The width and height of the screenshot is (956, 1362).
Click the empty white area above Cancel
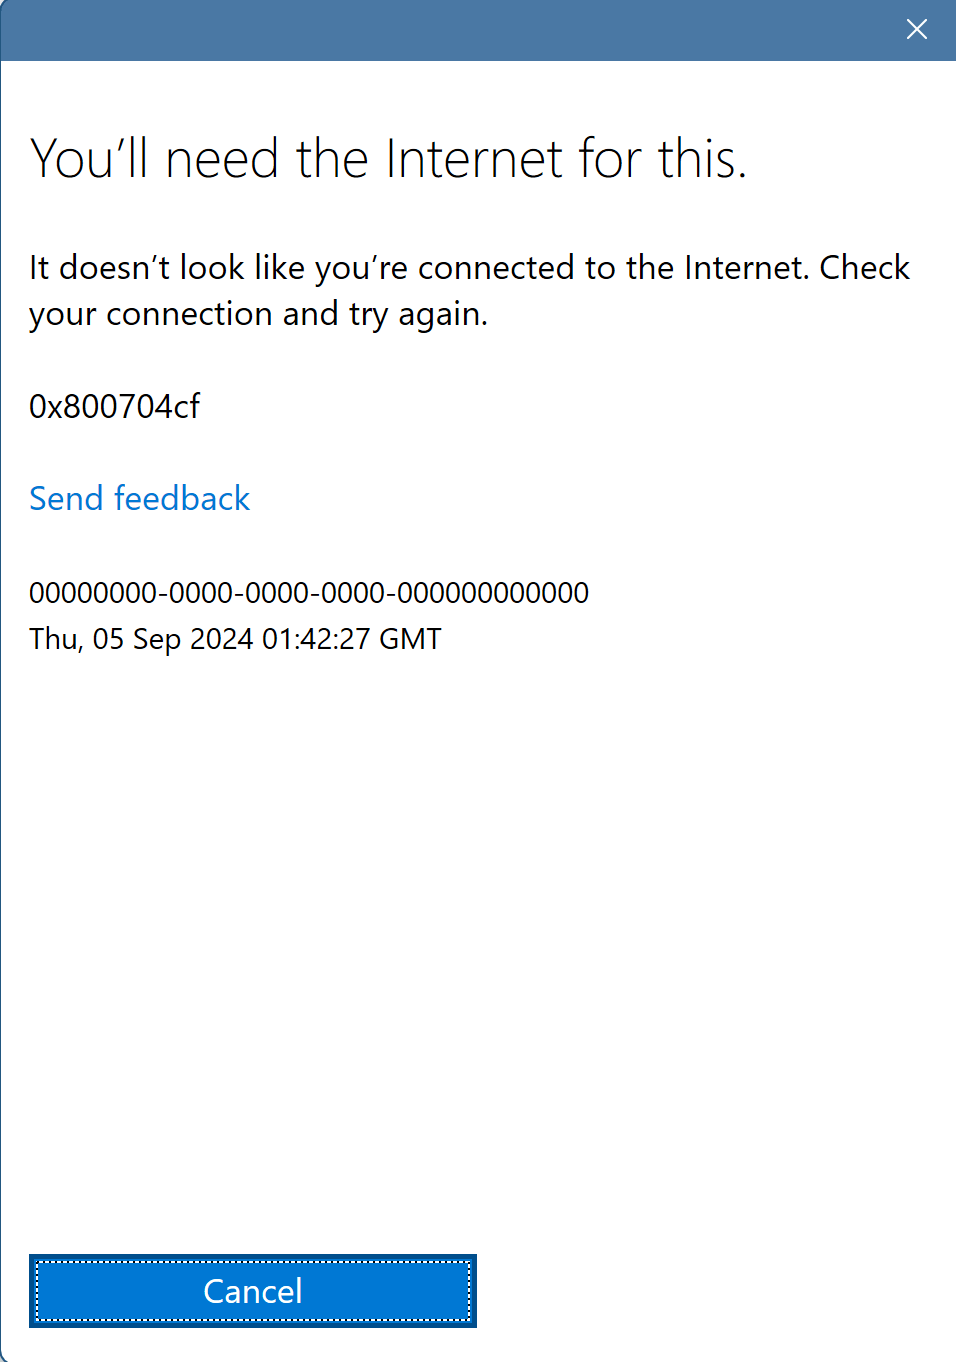pyautogui.click(x=478, y=950)
